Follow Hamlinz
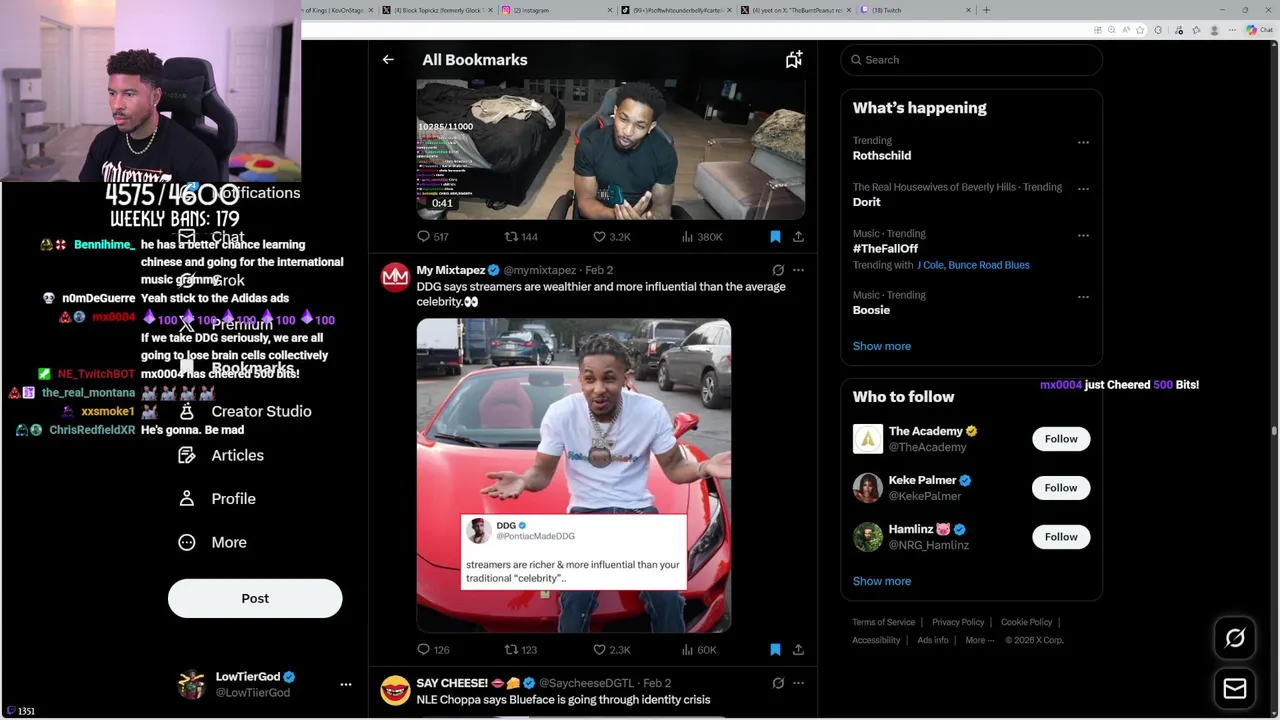1280x720 pixels. [1061, 537]
